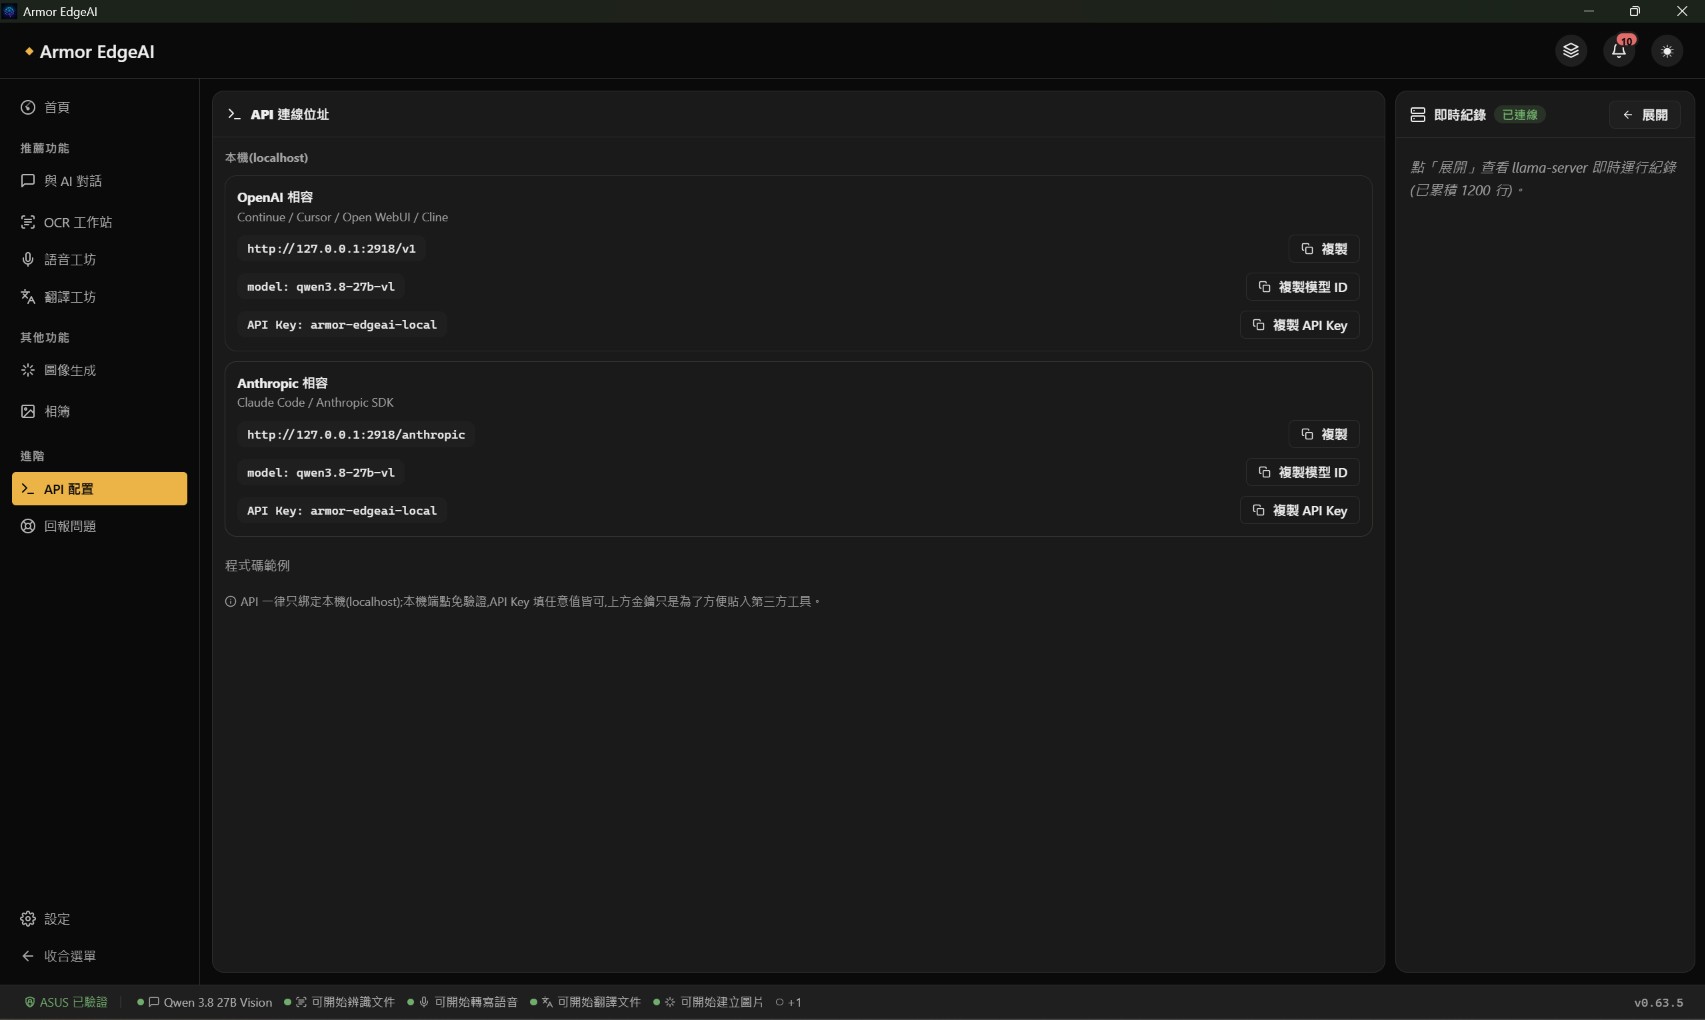
Task: Restore down the Armor EdgeAI window
Action: (1635, 11)
